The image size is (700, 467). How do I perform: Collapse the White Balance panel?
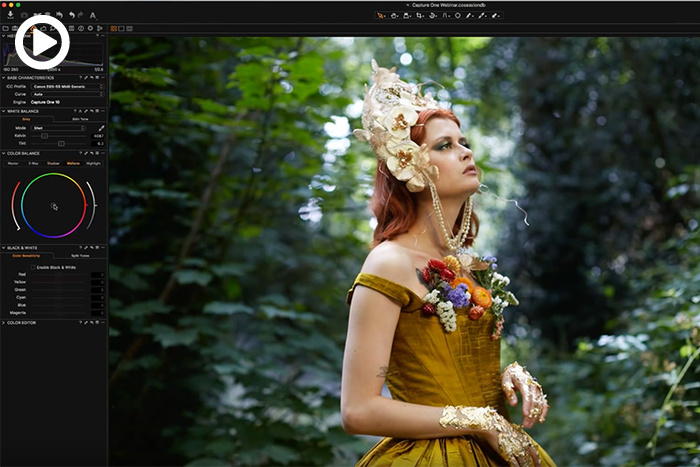point(4,111)
